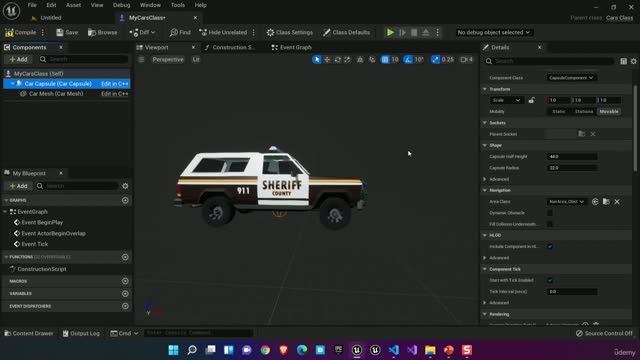
Task: Click Edit in C++ for Car Mesh
Action: 115,93
